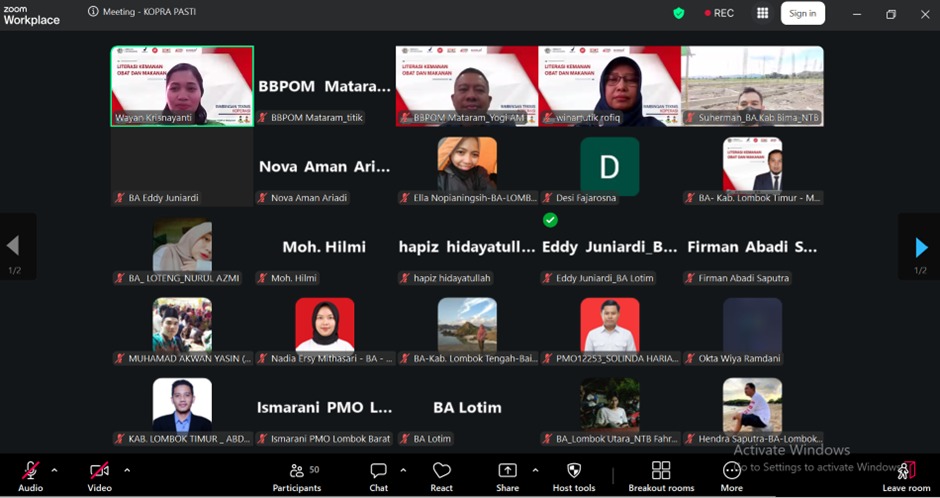Open the apps grid icon
This screenshot has width=940, height=498.
pos(763,13)
